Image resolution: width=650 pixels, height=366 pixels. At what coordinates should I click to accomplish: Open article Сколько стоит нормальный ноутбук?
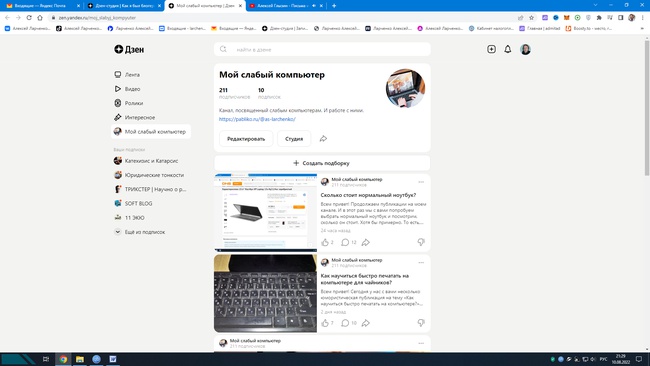368,195
